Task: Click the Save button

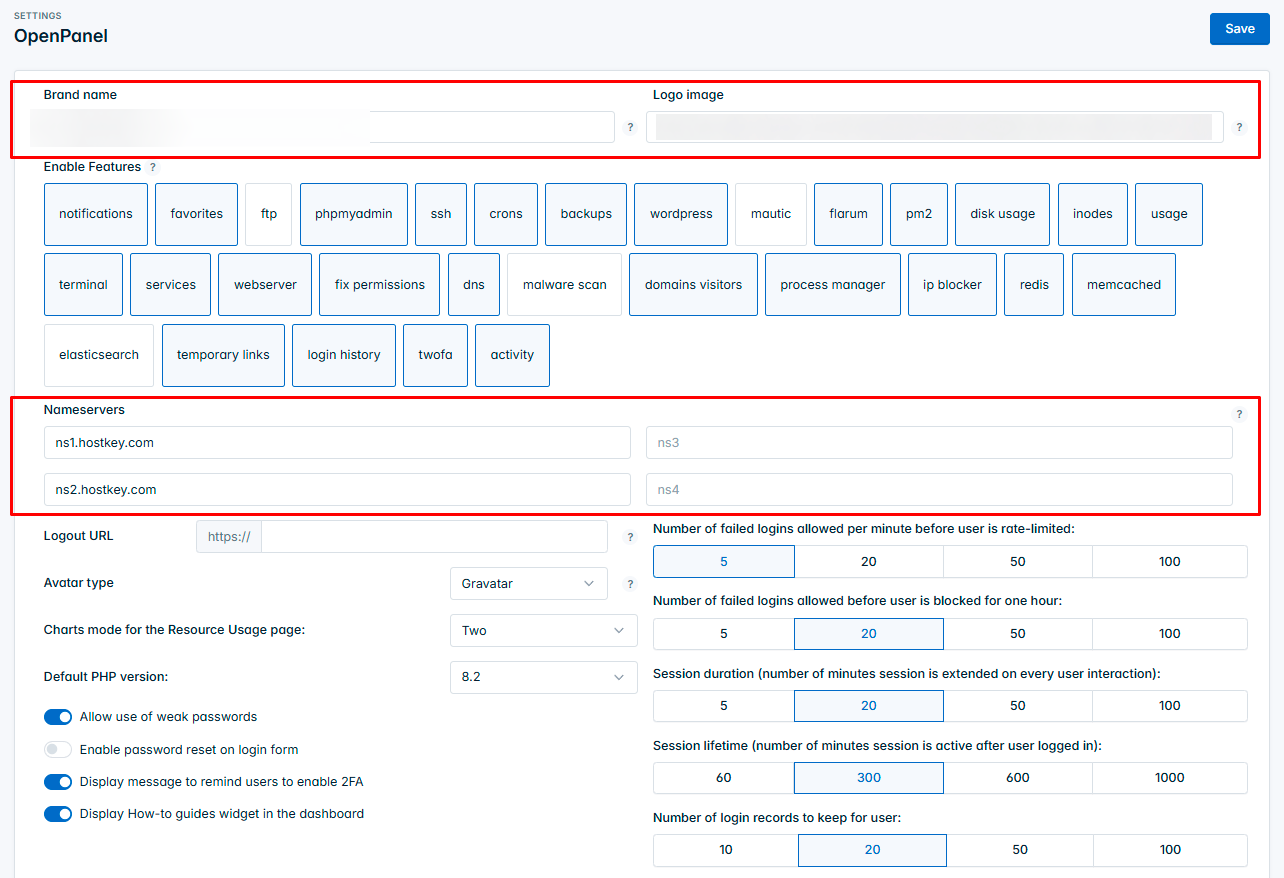Action: [1239, 29]
